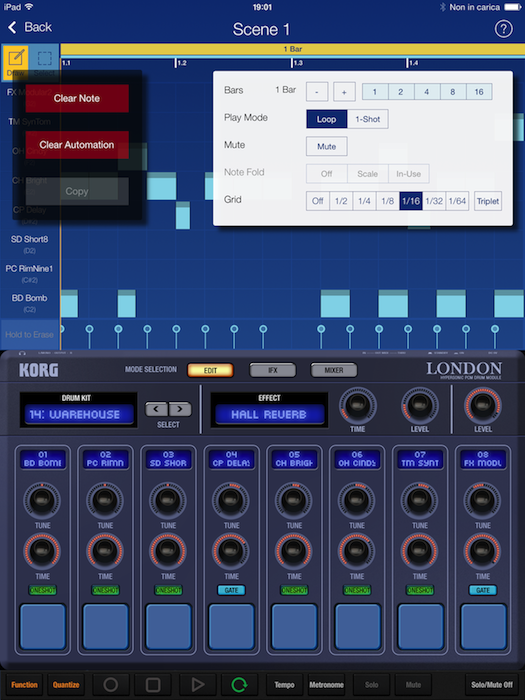The height and width of the screenshot is (700, 525).
Task: Tap Clear Automation button
Action: coord(77,145)
